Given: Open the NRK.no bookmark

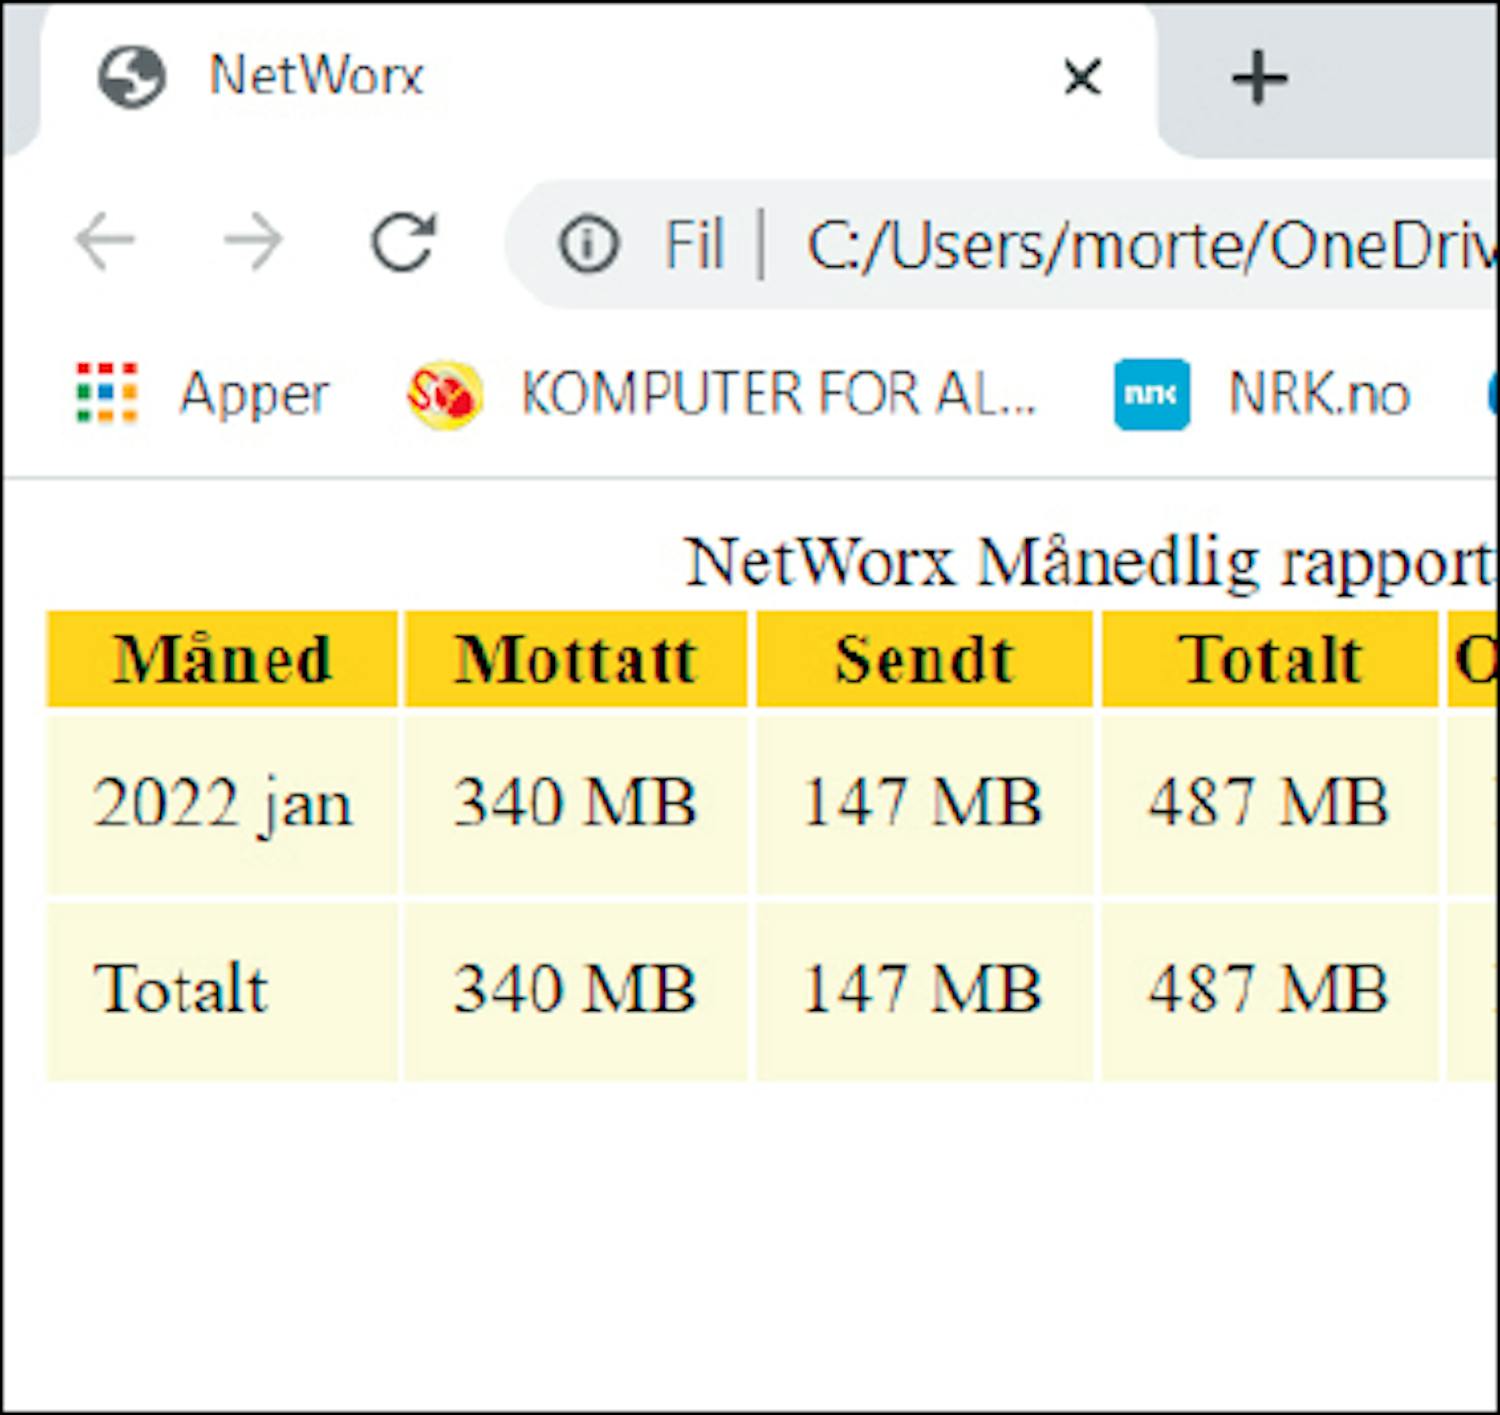Looking at the screenshot, I should [1318, 394].
